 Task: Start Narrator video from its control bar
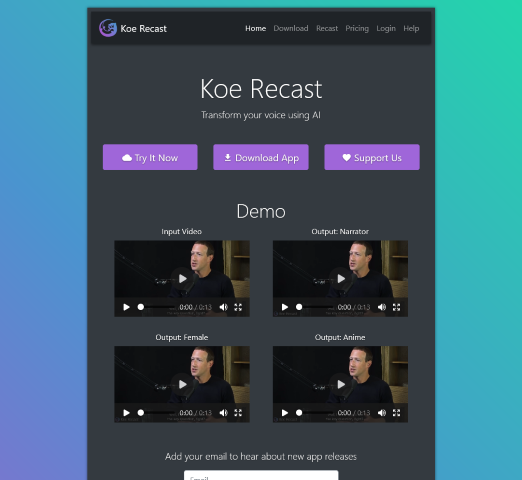click(x=285, y=307)
